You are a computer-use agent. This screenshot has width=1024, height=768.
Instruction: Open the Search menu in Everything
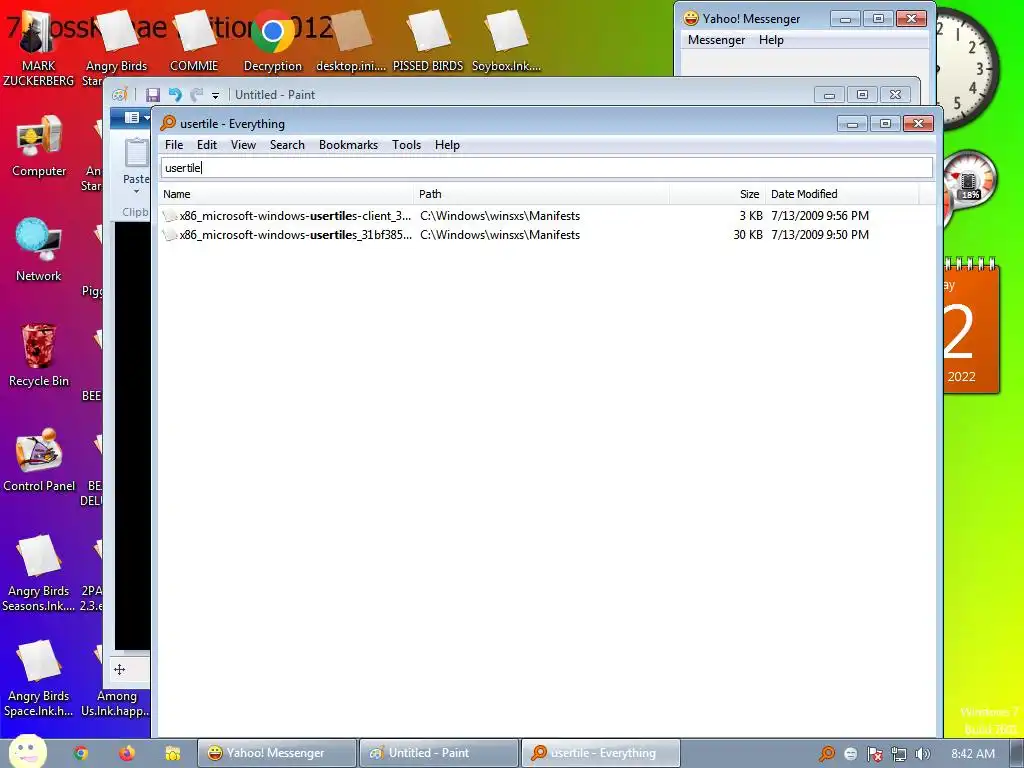287,145
